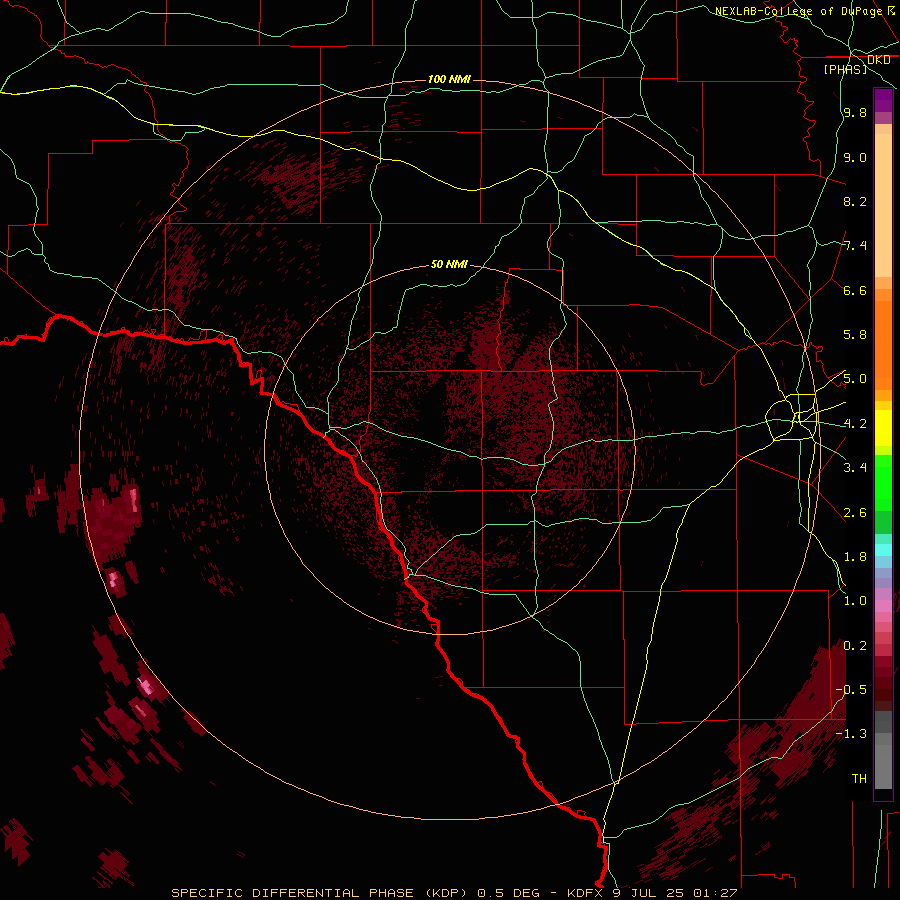Image resolution: width=900 pixels, height=900 pixels.
Task: Click the 50 NMI range ring label
Action: pyautogui.click(x=449, y=264)
